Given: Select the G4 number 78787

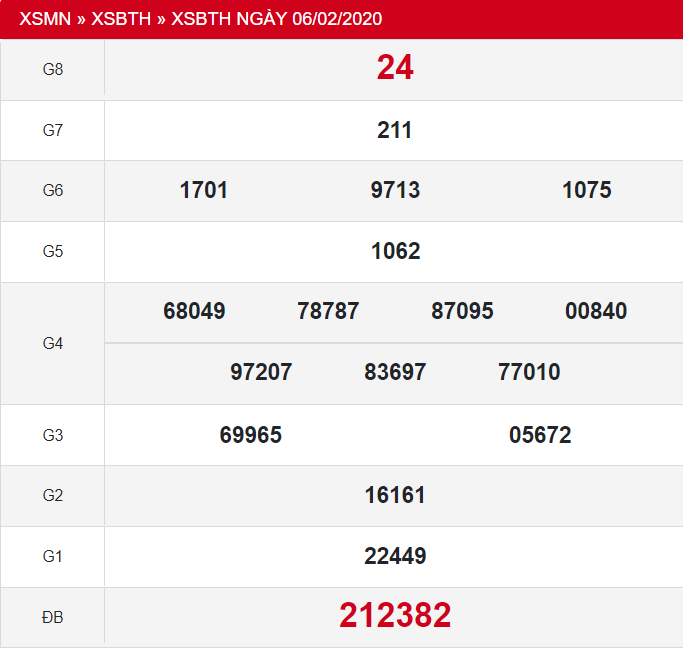Looking at the screenshot, I should [x=328, y=311].
